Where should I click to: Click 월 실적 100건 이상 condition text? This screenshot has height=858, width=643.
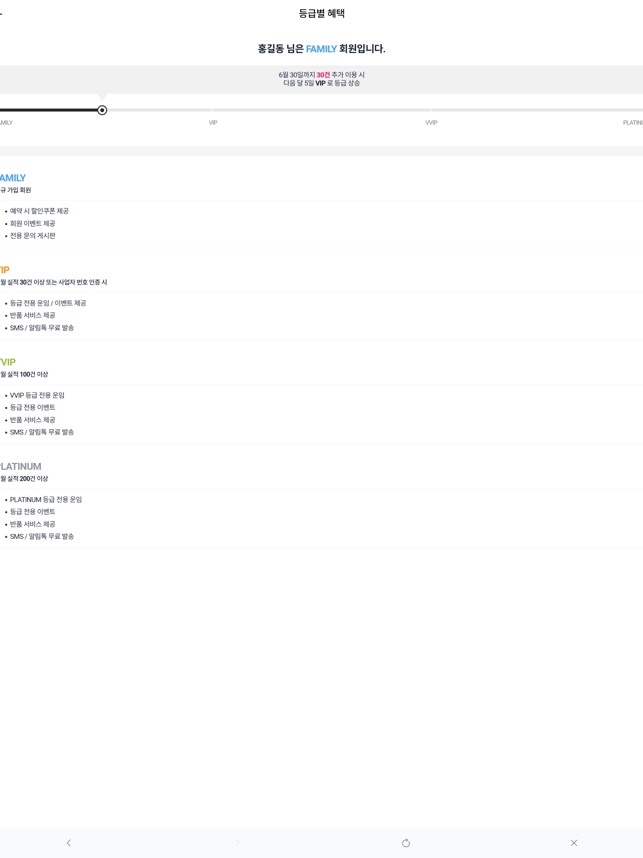[x=24, y=374]
